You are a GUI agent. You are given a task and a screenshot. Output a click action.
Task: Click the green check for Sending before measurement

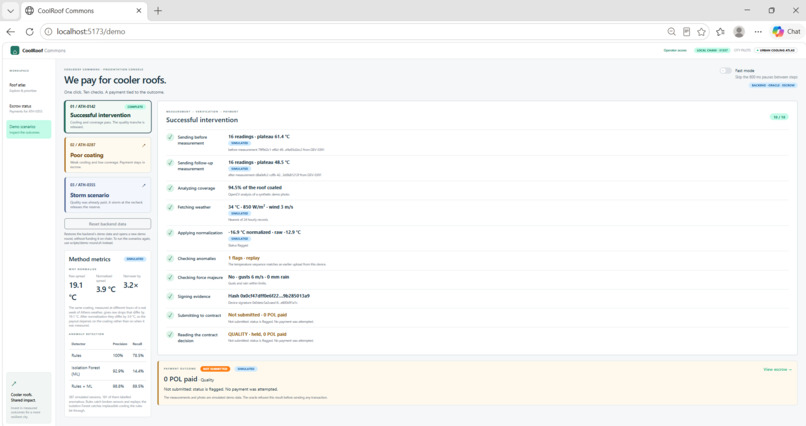[x=170, y=137]
